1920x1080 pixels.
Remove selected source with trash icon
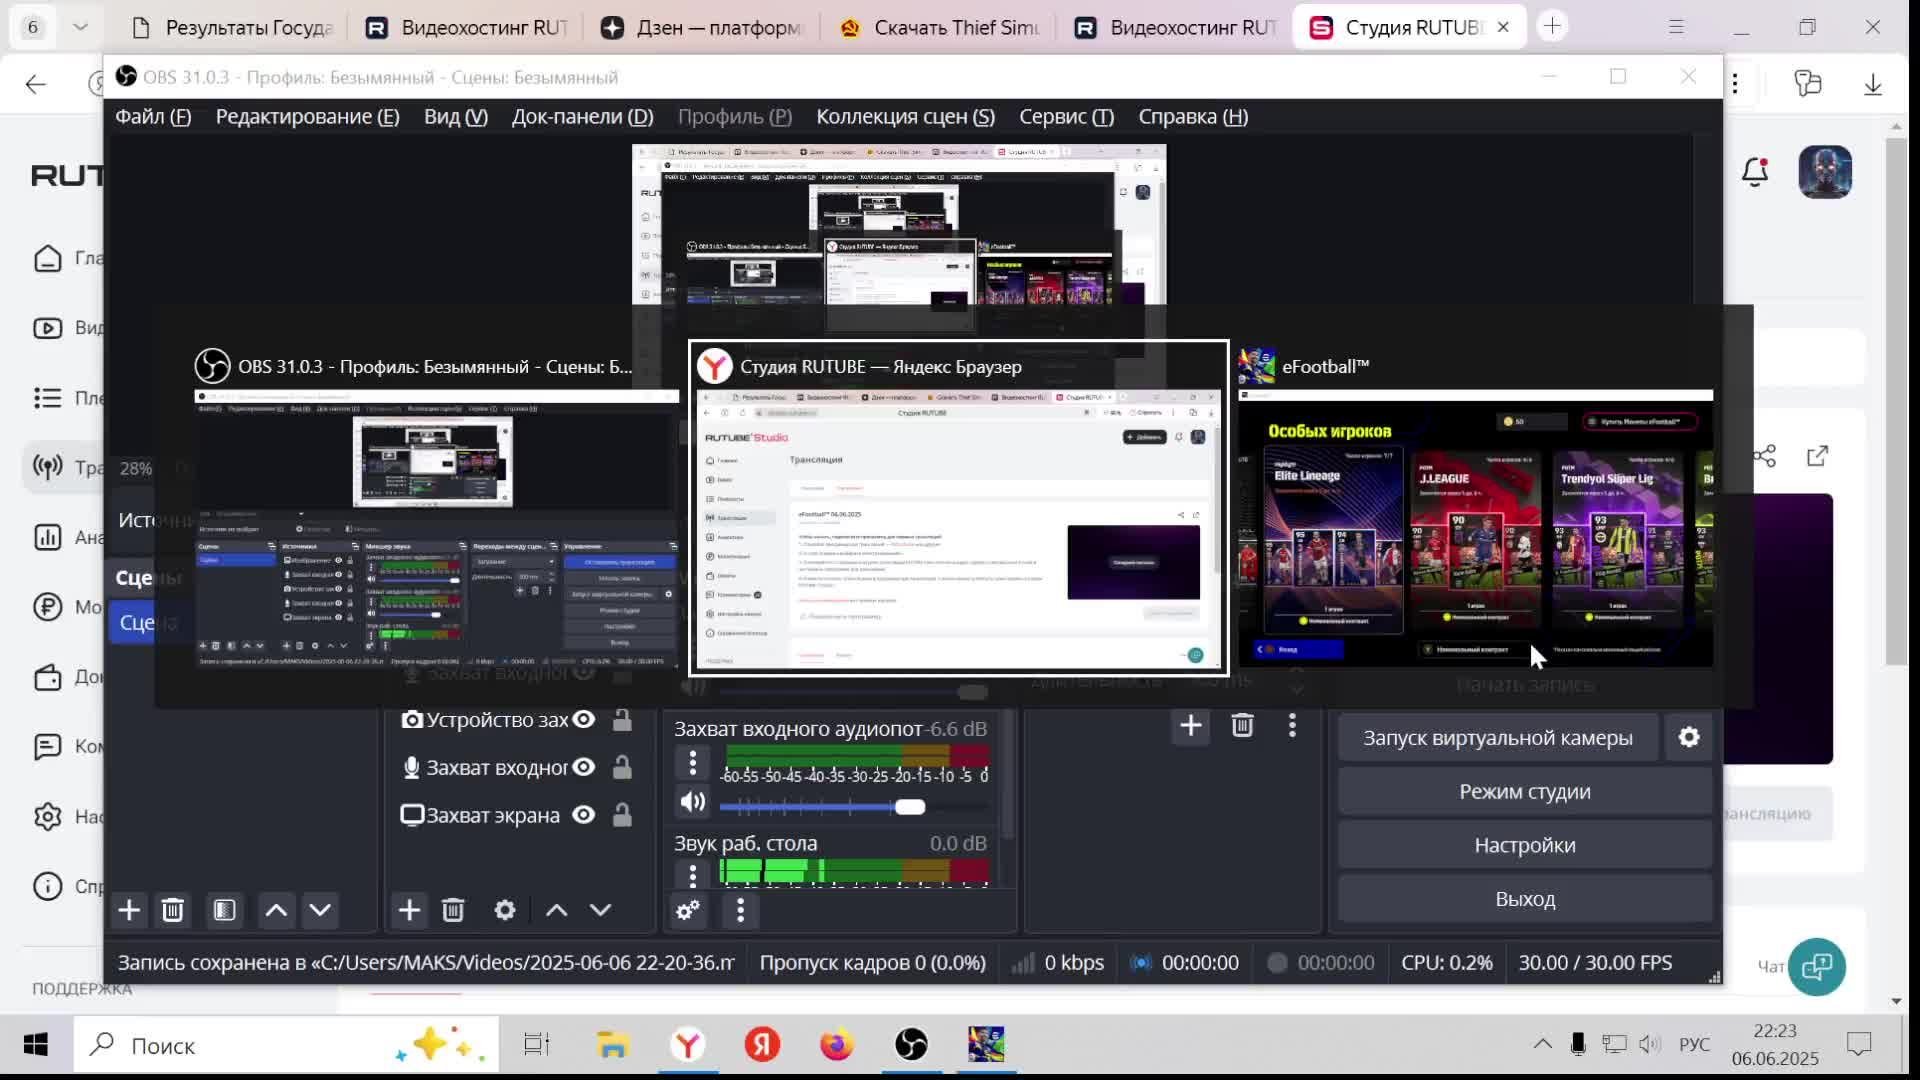point(453,910)
